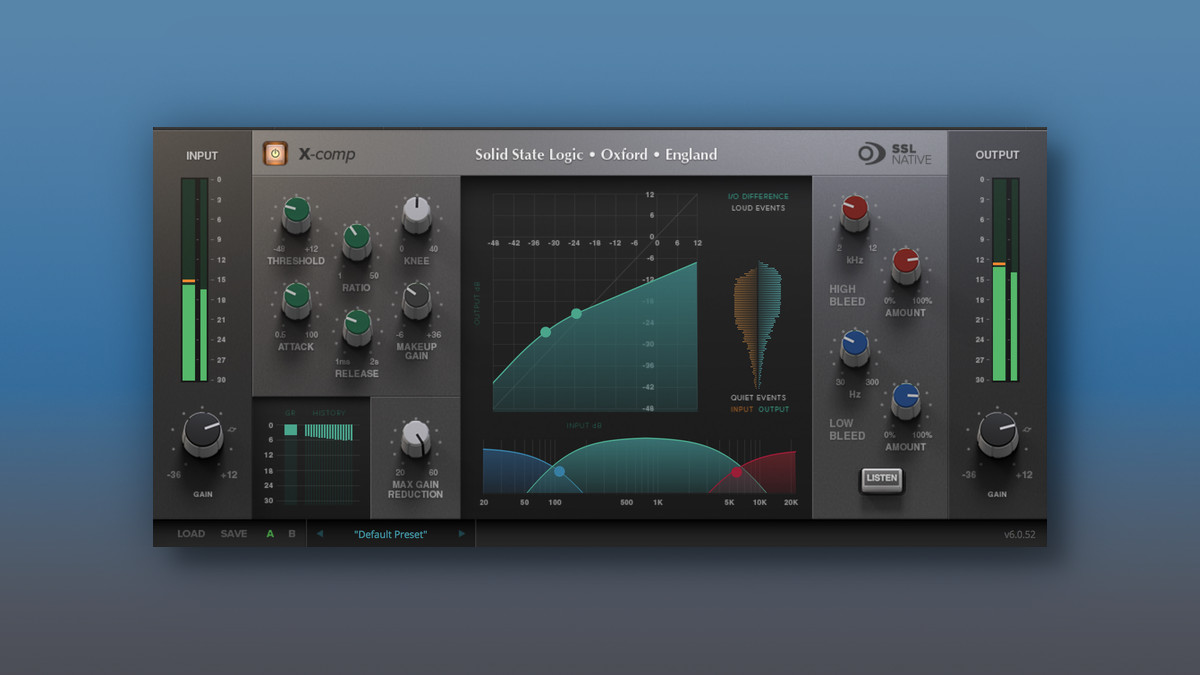Switch to preset slot B
Screen dimensions: 1200x675
[292, 534]
